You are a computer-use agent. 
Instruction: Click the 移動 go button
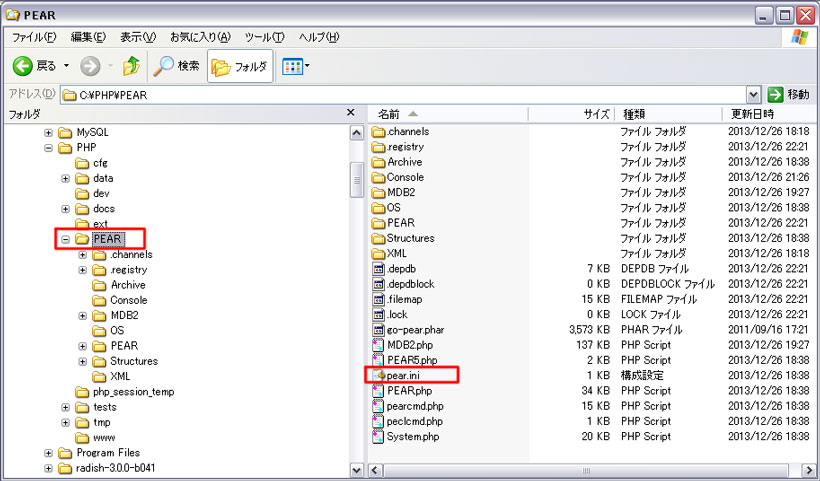(x=789, y=95)
